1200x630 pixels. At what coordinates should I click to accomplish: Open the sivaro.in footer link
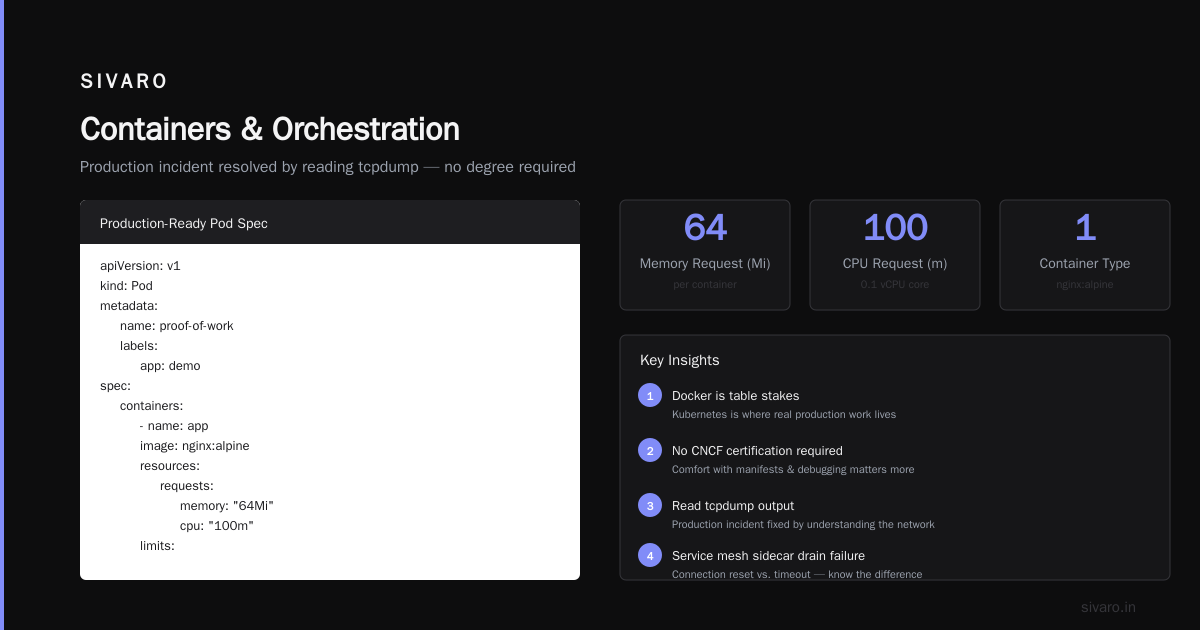pyautogui.click(x=1108, y=607)
